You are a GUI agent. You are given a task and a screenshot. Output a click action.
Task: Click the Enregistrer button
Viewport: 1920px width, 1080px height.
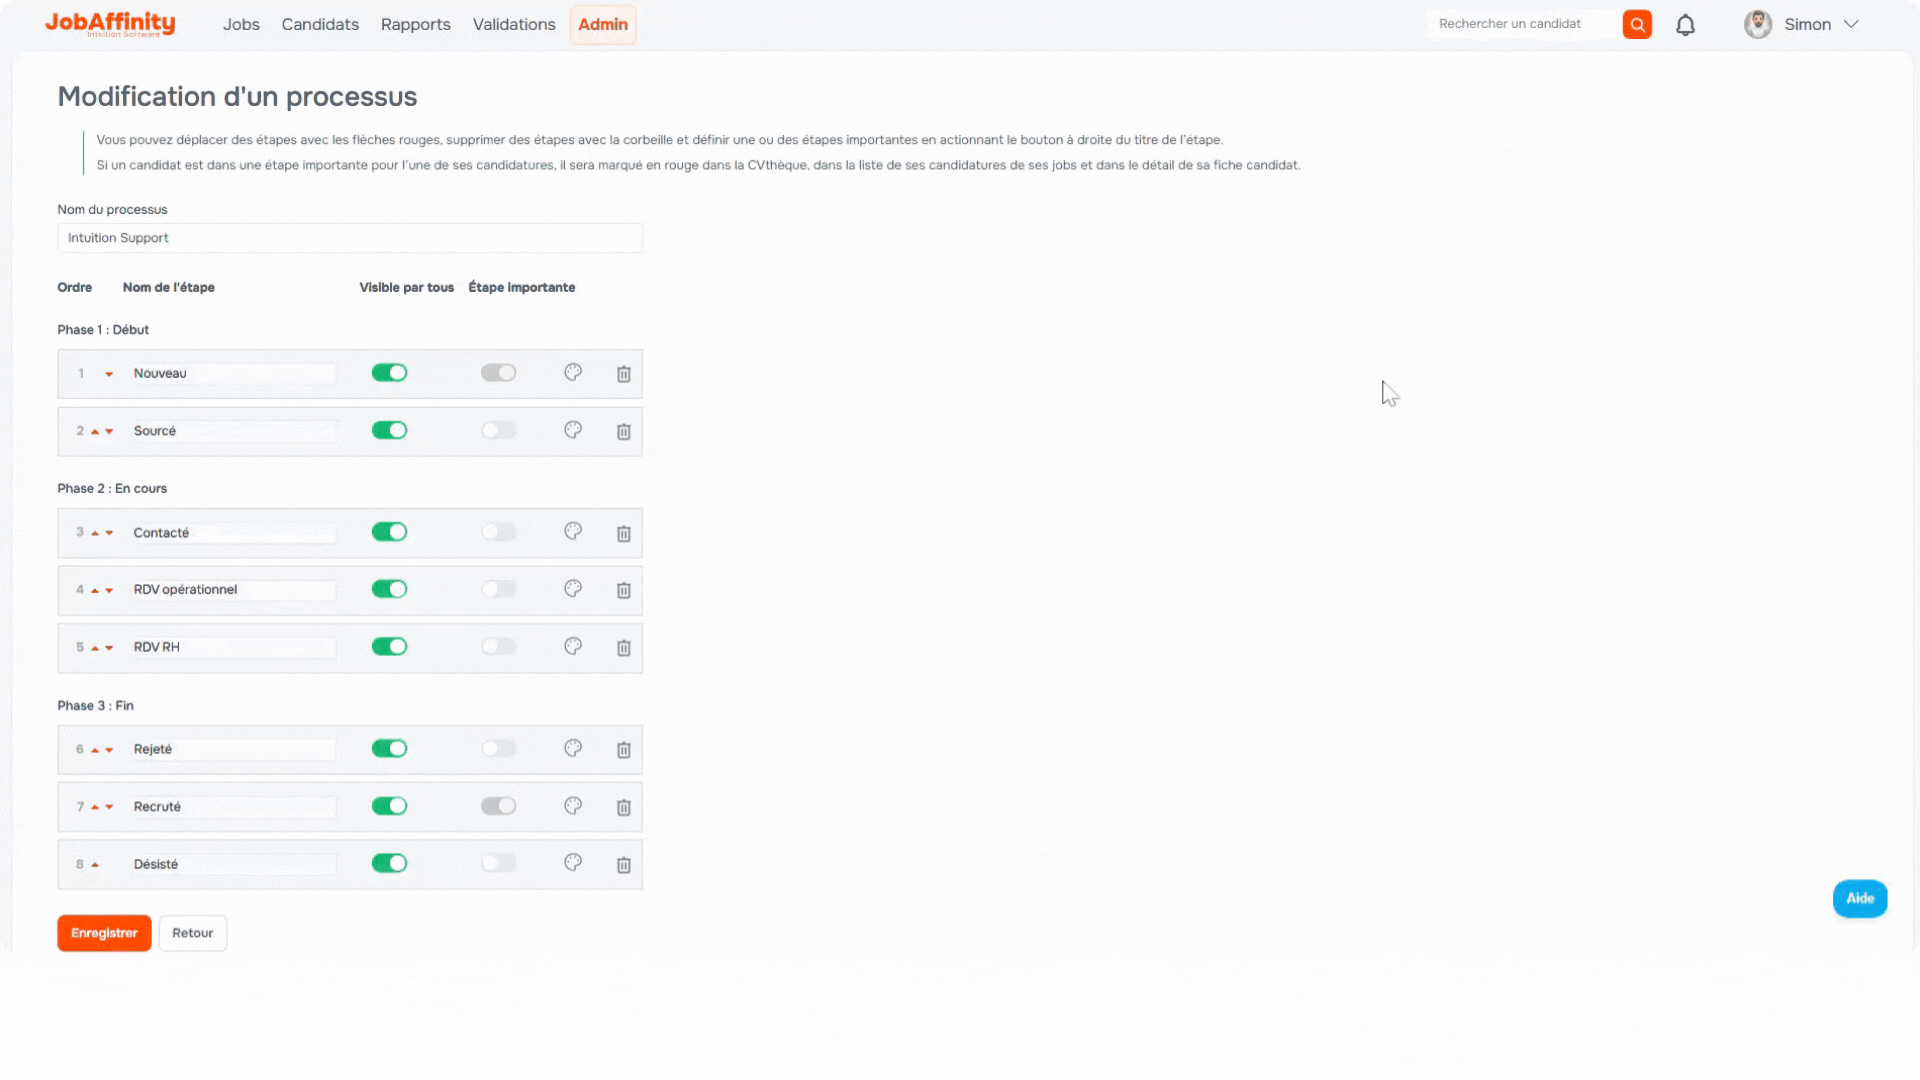(x=104, y=933)
